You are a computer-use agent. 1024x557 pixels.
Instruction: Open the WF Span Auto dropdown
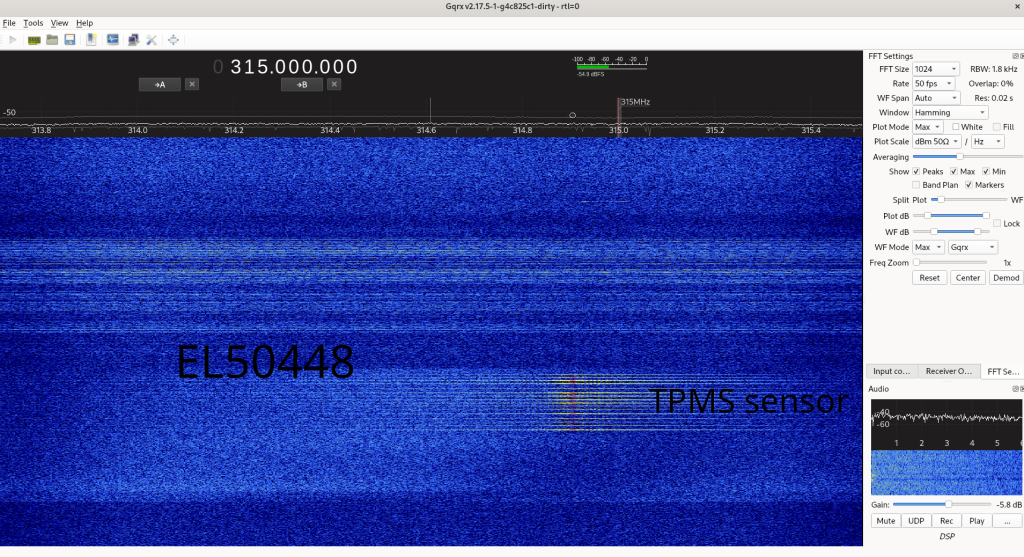point(936,98)
